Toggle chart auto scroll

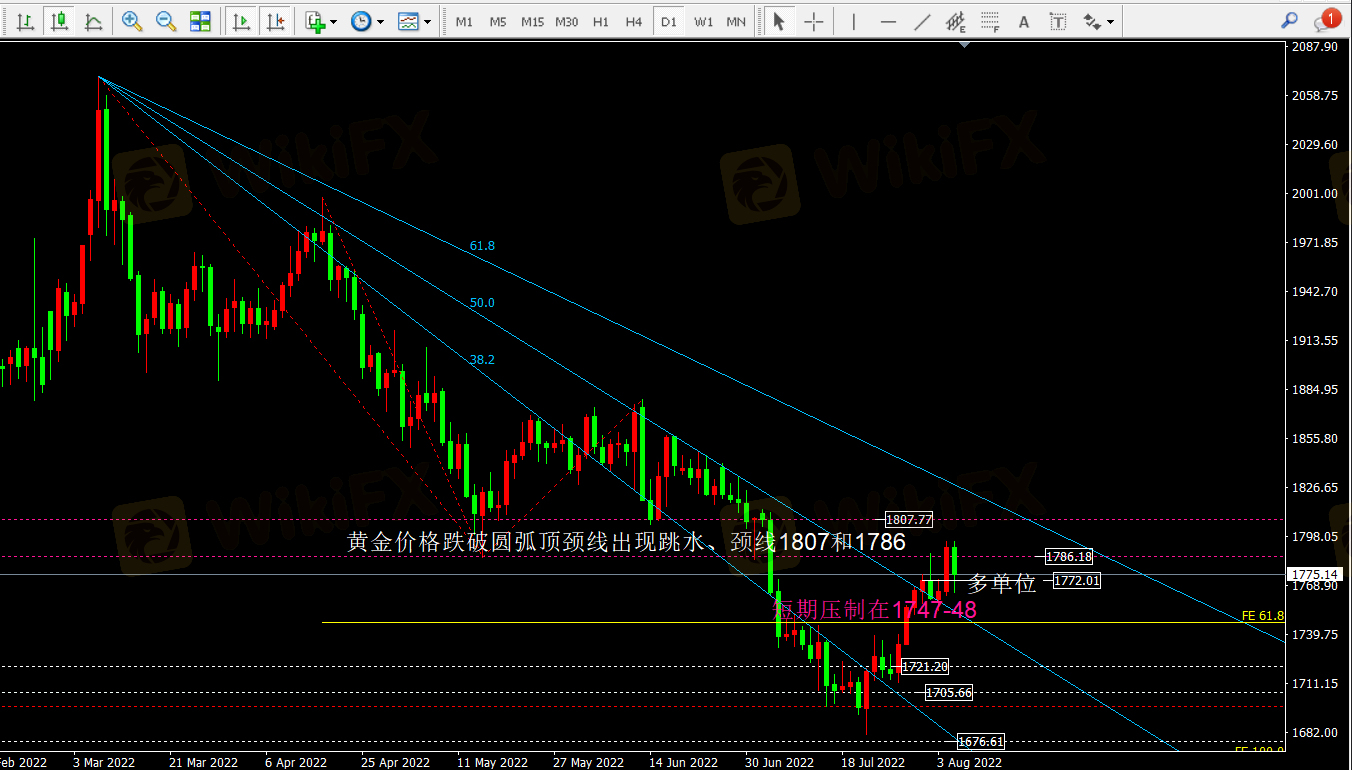240,21
